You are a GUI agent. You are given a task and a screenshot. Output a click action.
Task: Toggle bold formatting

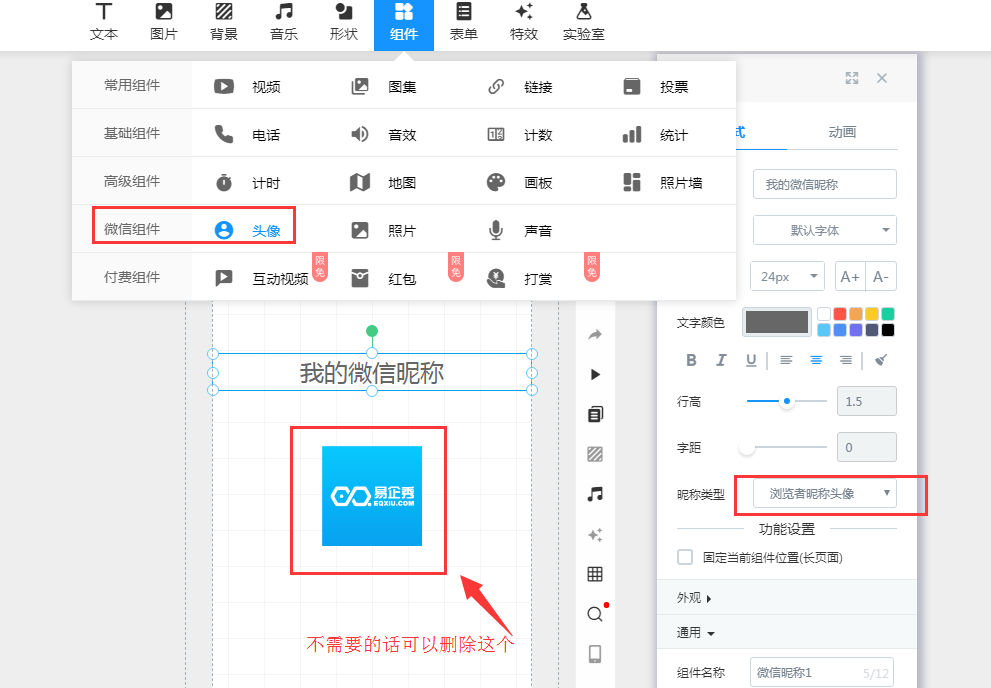[691, 360]
